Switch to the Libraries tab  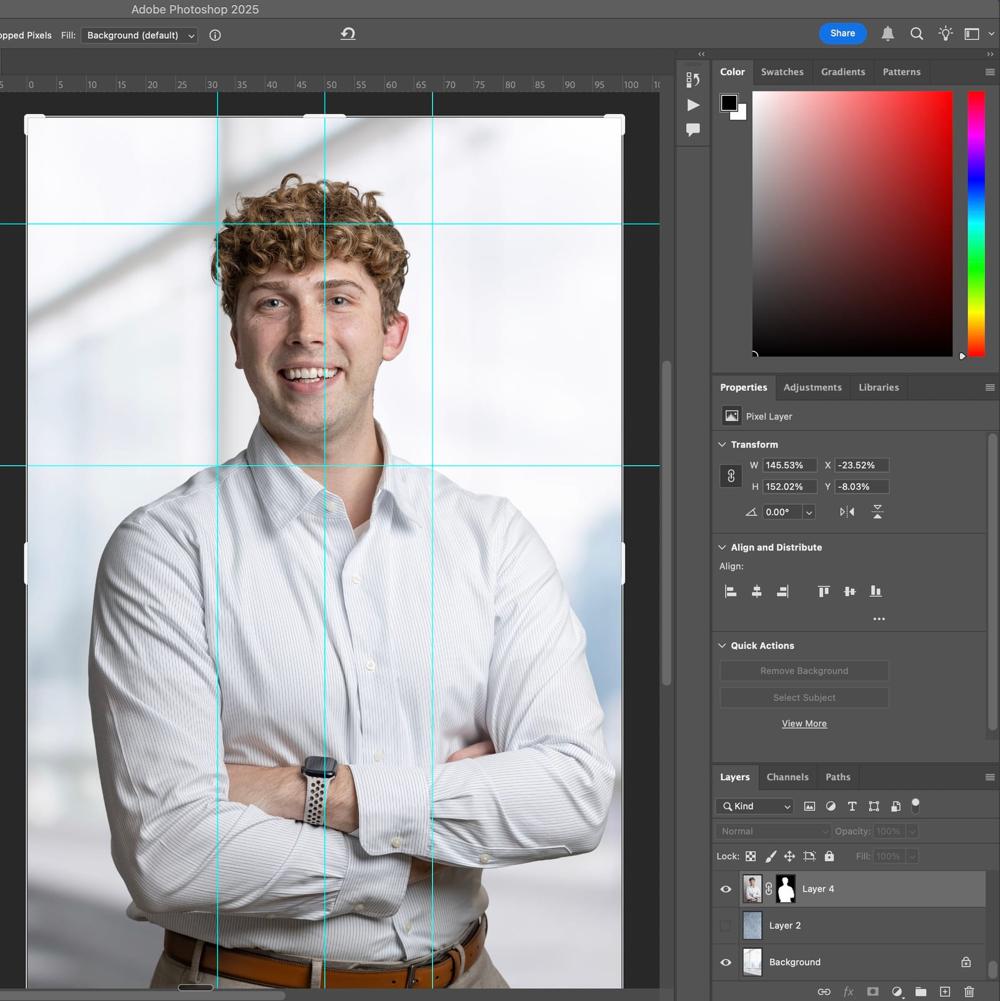(878, 388)
